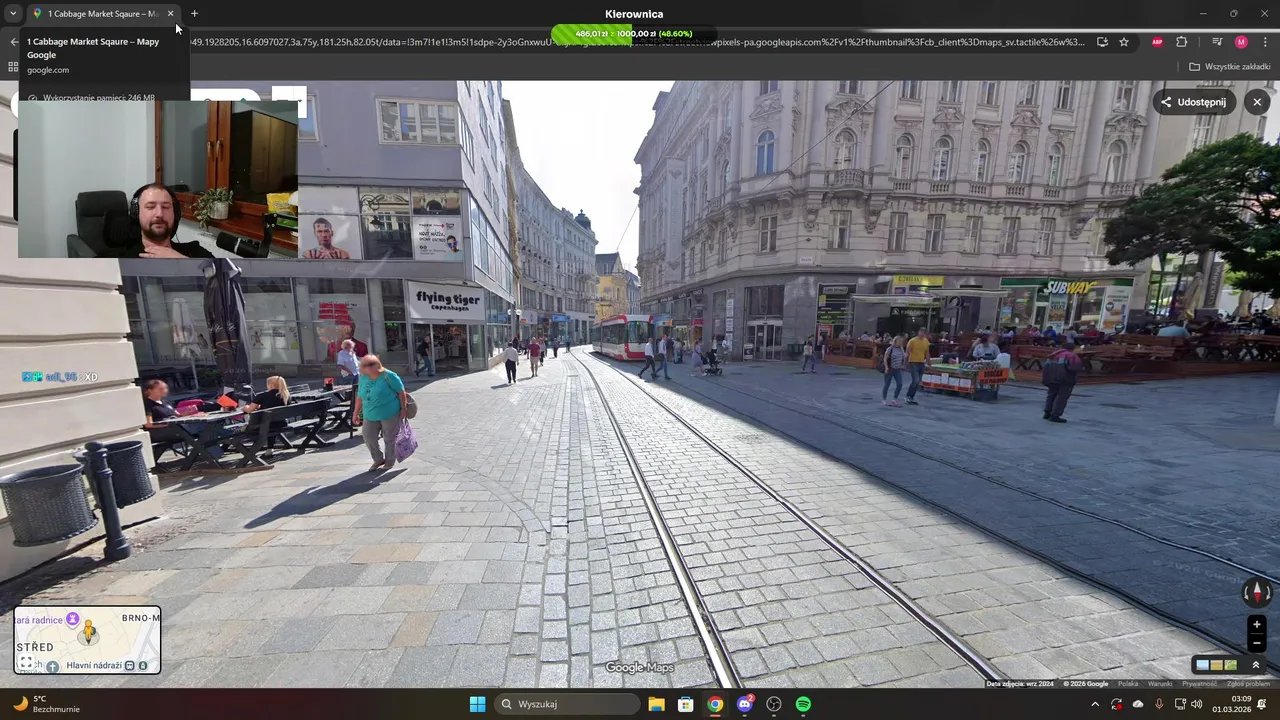Zoom in with the plus button
Image resolution: width=1280 pixels, height=720 pixels.
[1257, 625]
